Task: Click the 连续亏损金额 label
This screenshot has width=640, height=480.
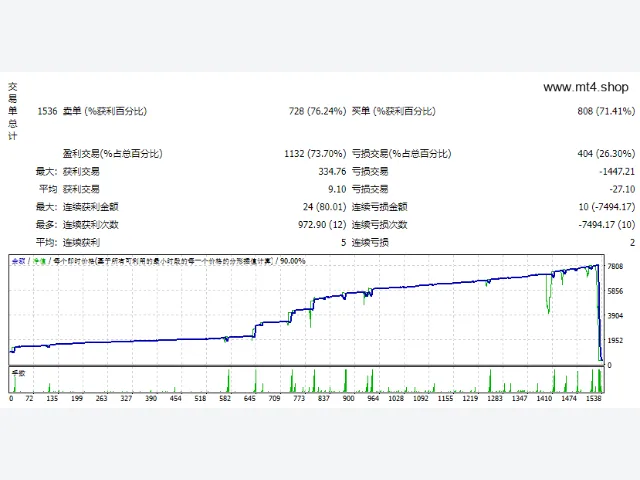Action: (x=379, y=207)
